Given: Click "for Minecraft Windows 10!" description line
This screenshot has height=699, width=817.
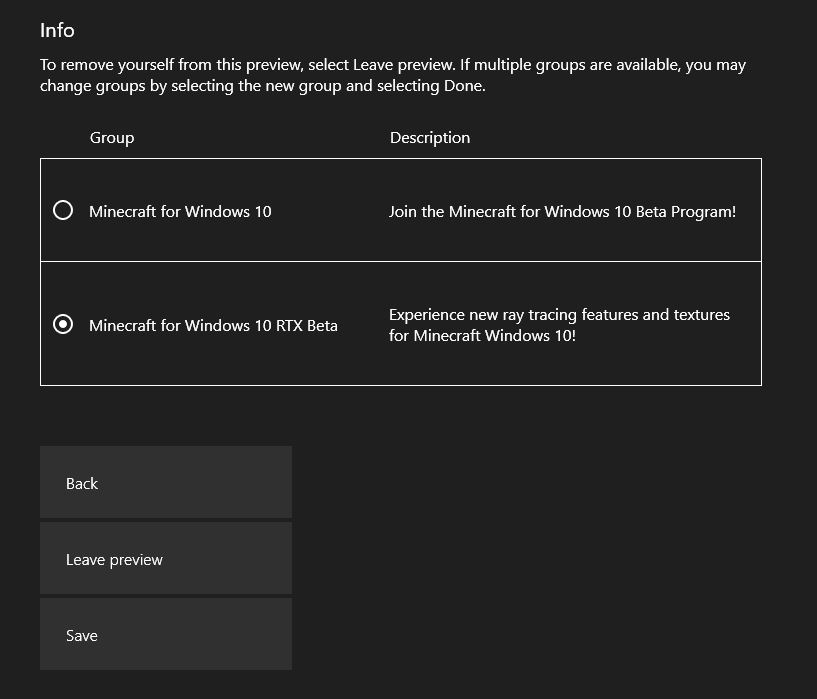Looking at the screenshot, I should [482, 336].
